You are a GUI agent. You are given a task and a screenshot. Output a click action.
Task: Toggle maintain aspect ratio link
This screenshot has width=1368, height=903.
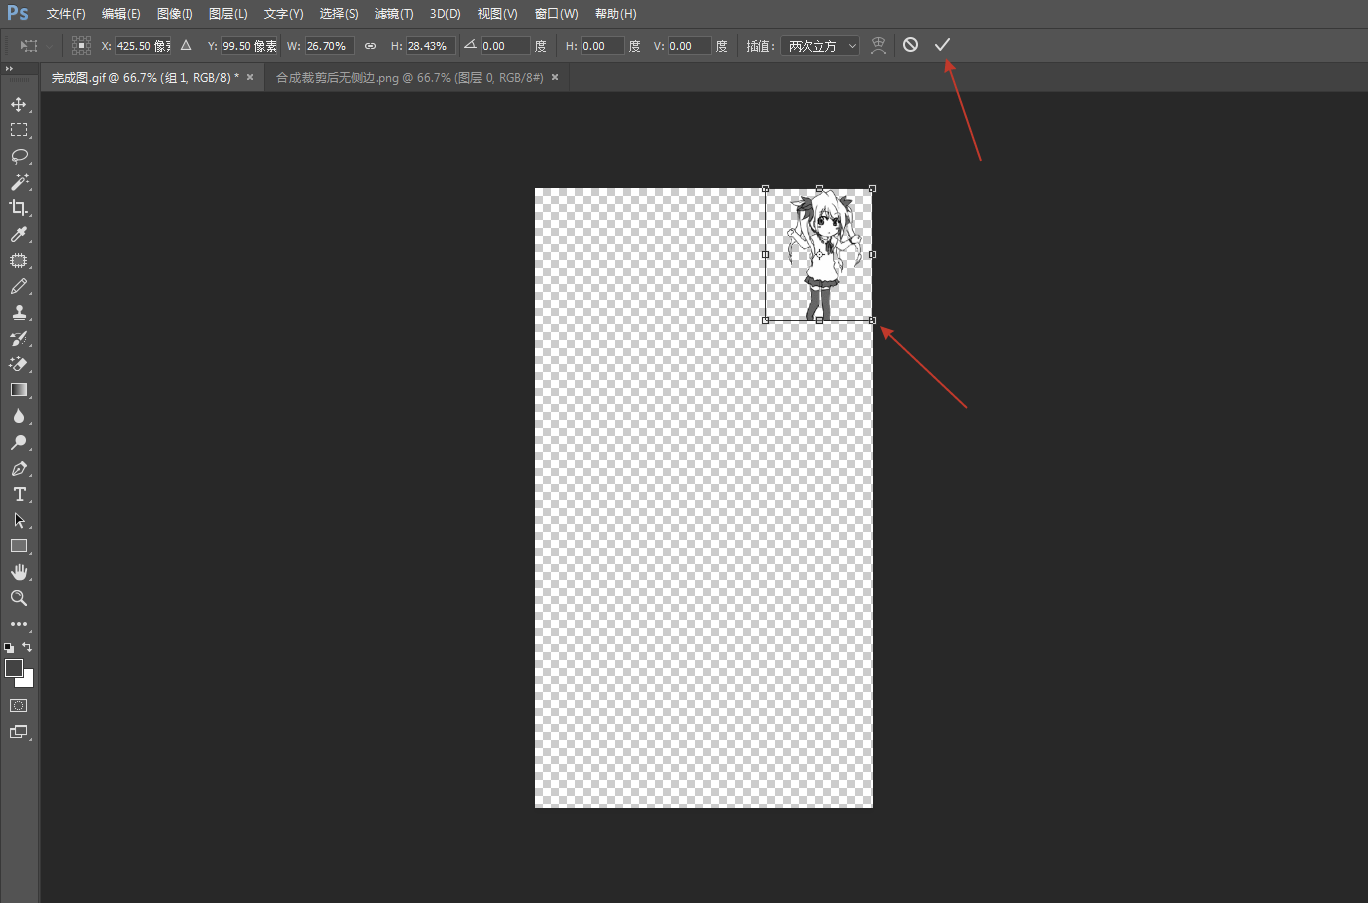pos(370,46)
